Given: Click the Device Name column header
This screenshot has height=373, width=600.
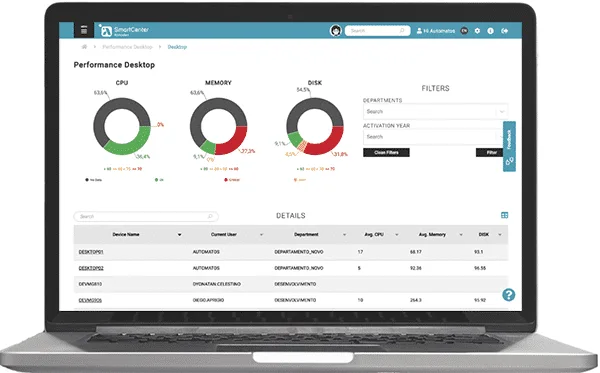Looking at the screenshot, I should coord(126,235).
